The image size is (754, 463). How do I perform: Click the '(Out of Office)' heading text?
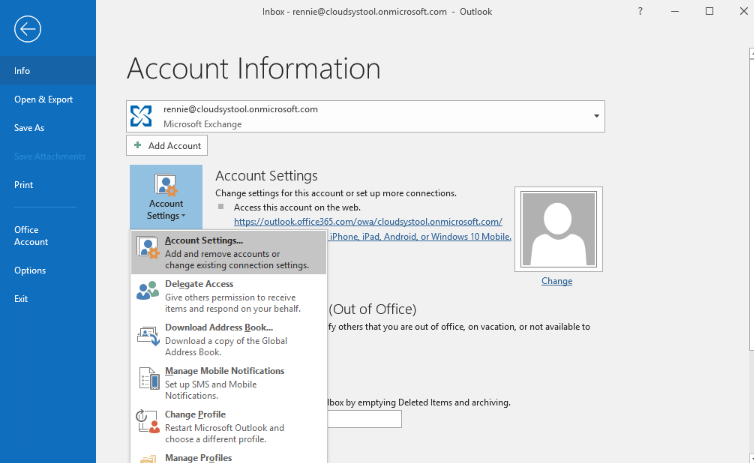(373, 309)
